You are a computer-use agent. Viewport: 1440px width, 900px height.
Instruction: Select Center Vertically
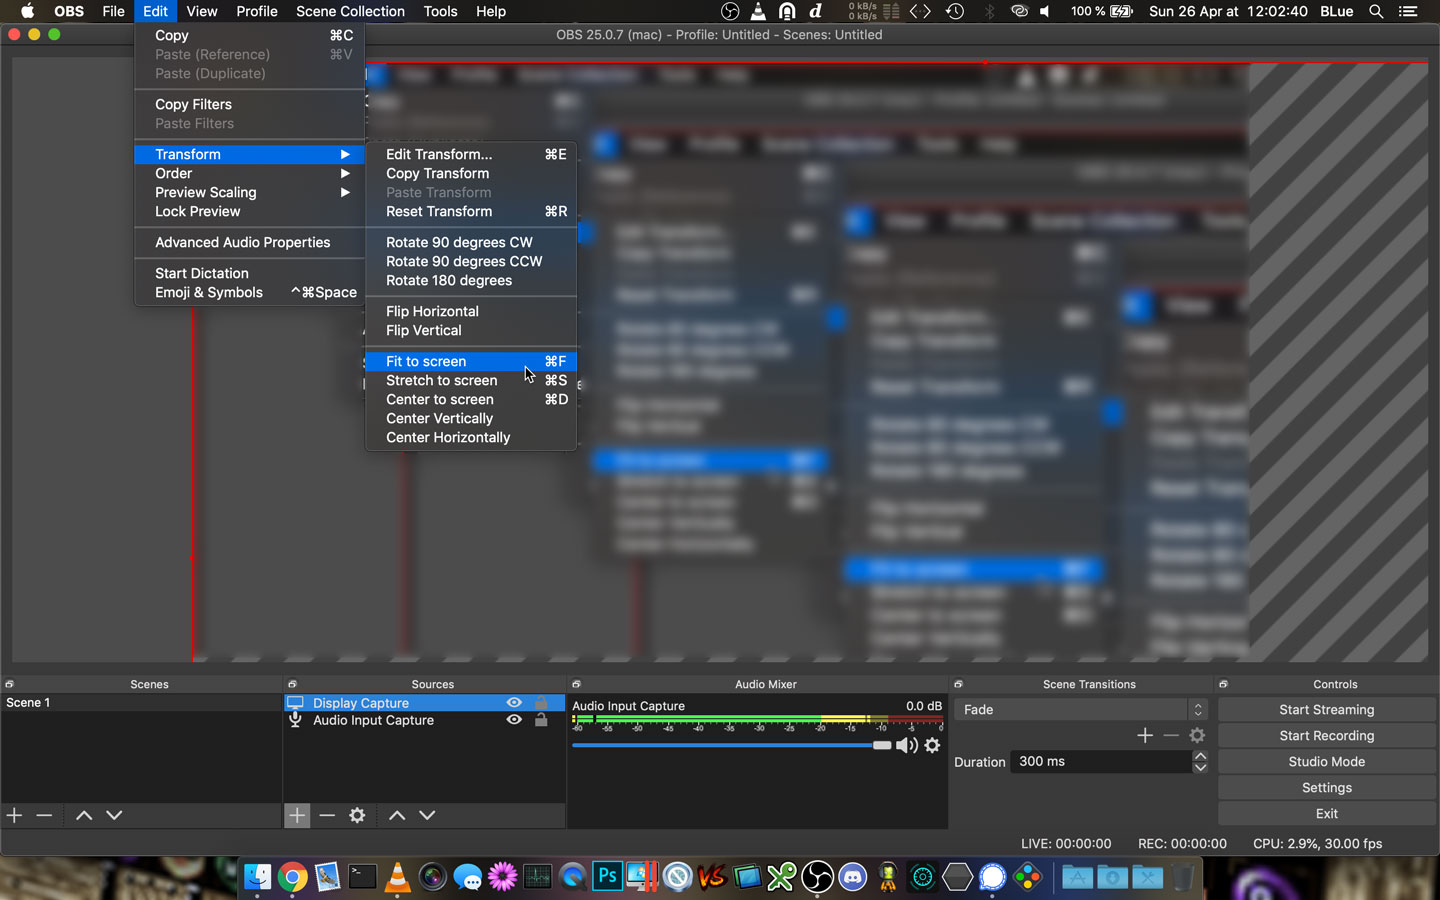coord(471,418)
